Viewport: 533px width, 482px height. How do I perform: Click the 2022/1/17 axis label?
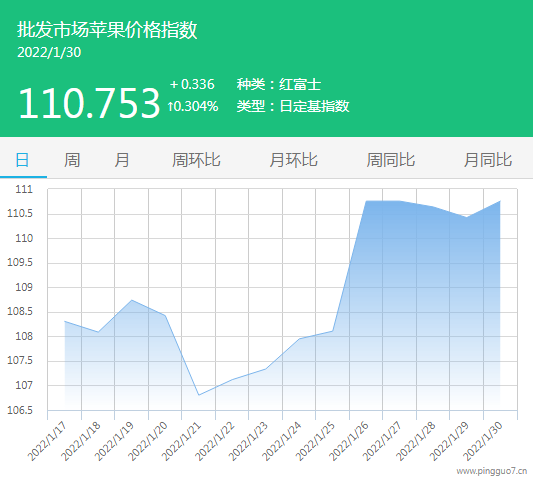point(47,441)
